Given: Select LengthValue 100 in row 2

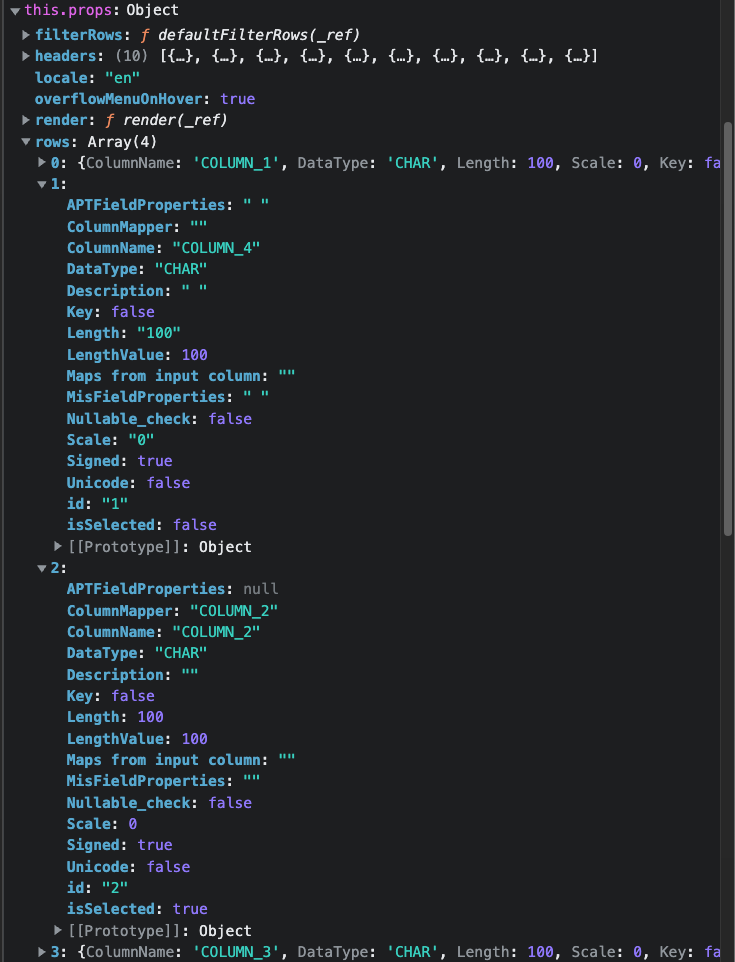Looking at the screenshot, I should pos(194,739).
